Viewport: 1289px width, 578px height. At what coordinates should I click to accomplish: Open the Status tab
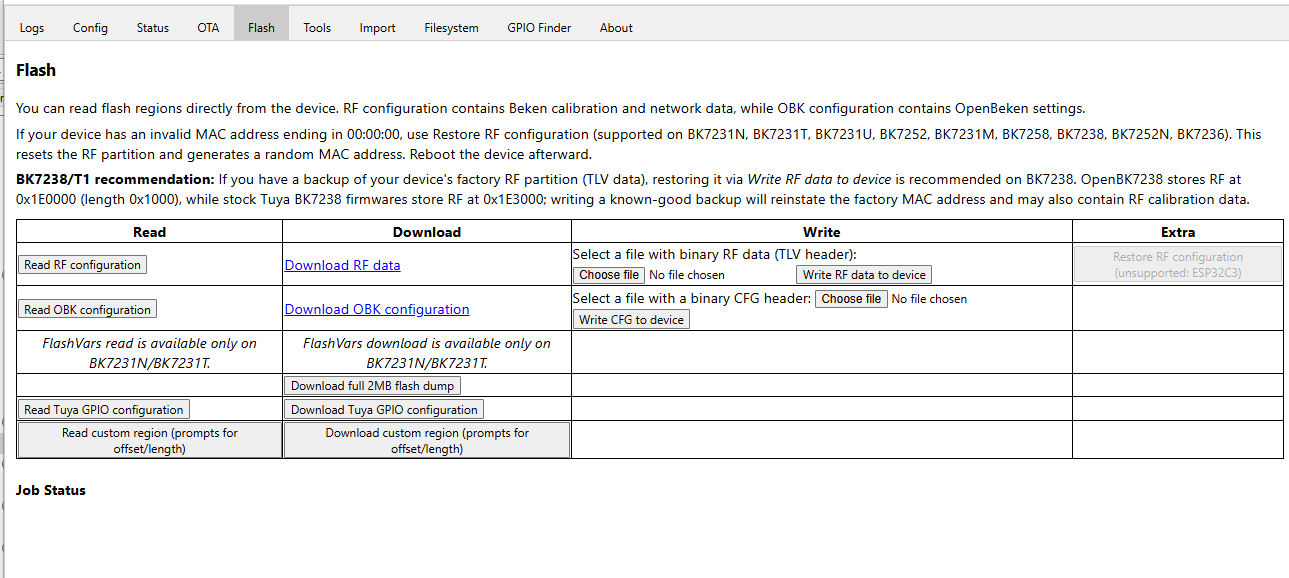coord(153,27)
